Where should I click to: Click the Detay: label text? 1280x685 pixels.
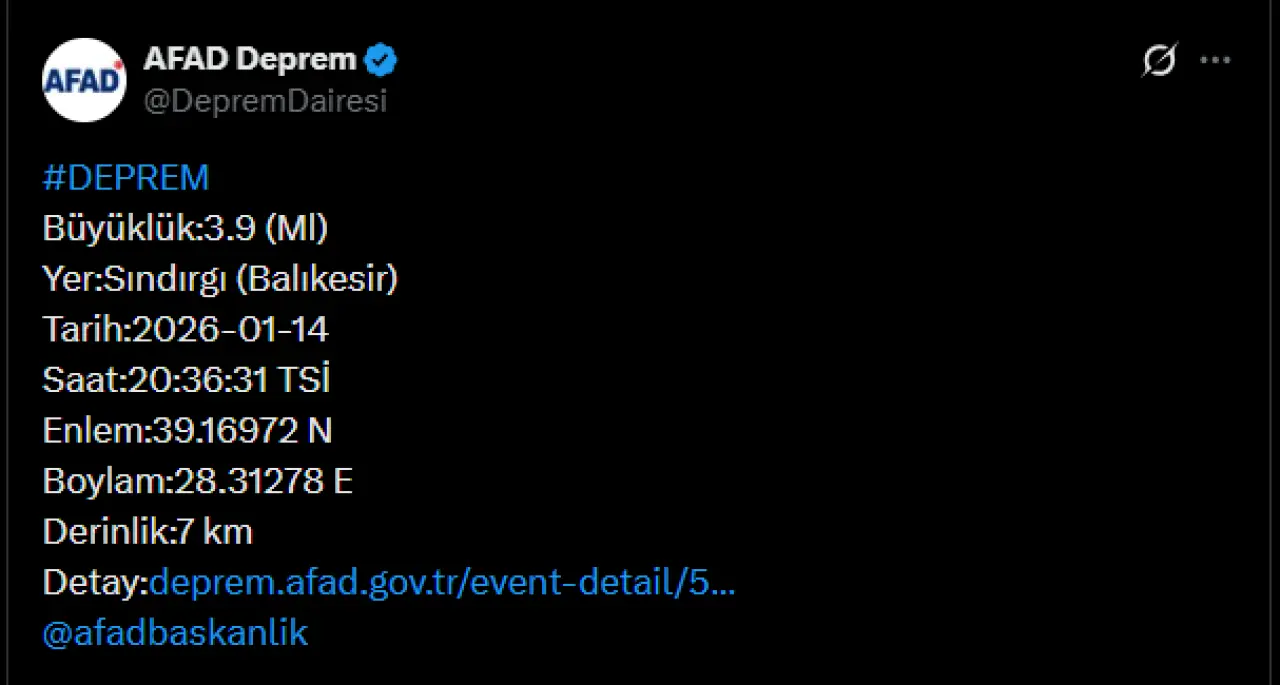95,583
